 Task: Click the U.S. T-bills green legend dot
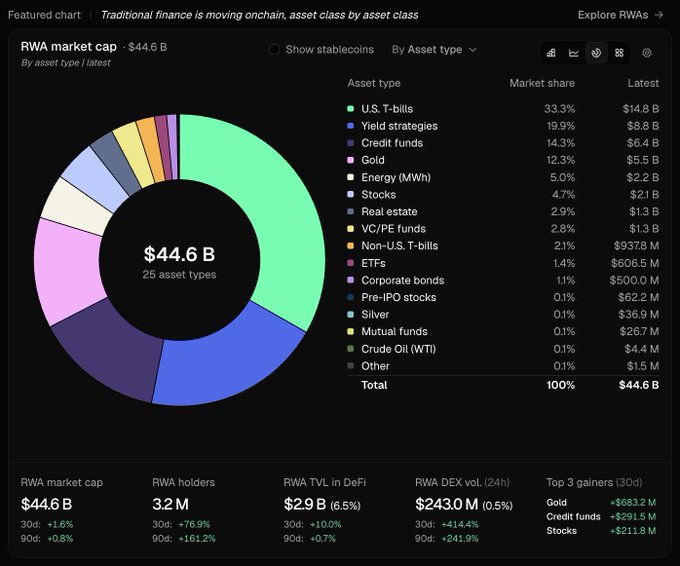[x=350, y=108]
